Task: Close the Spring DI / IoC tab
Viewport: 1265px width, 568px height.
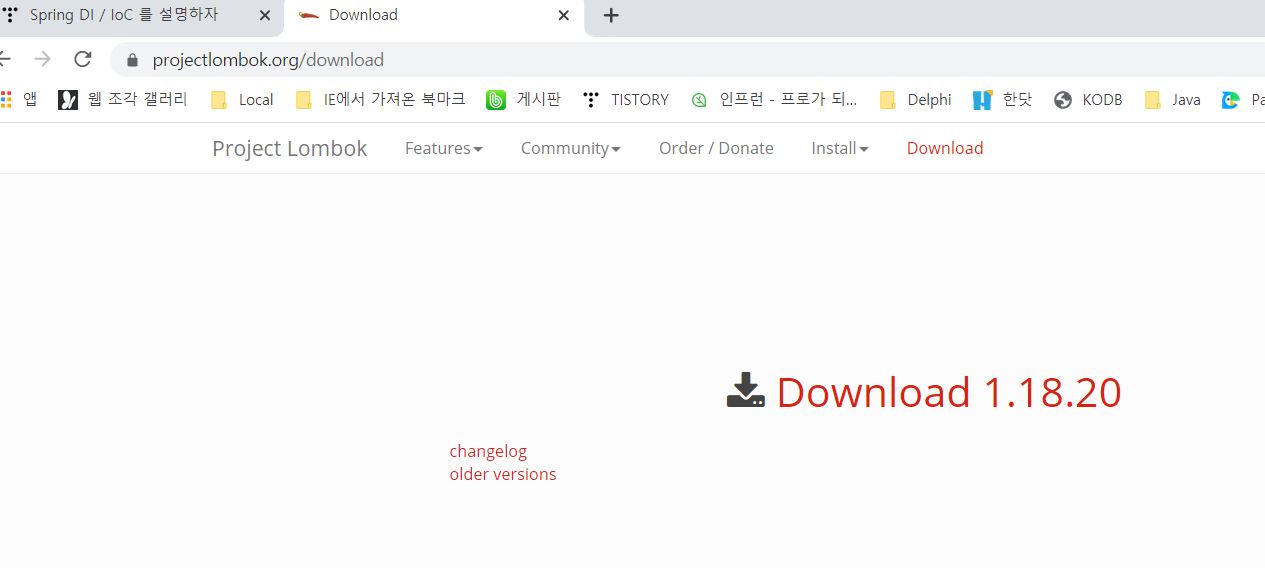Action: tap(265, 16)
